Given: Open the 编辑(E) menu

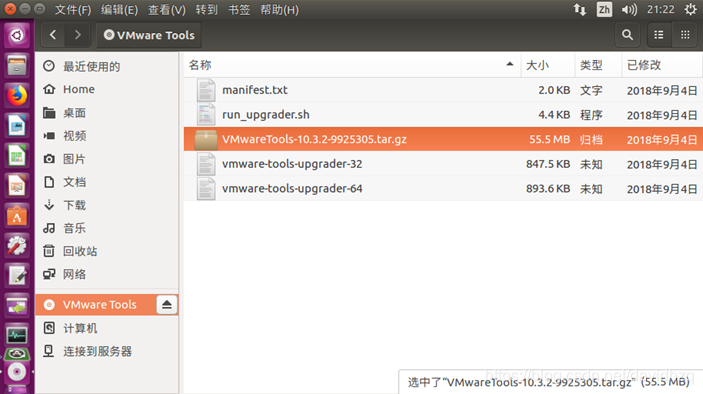Looking at the screenshot, I should click(x=119, y=10).
